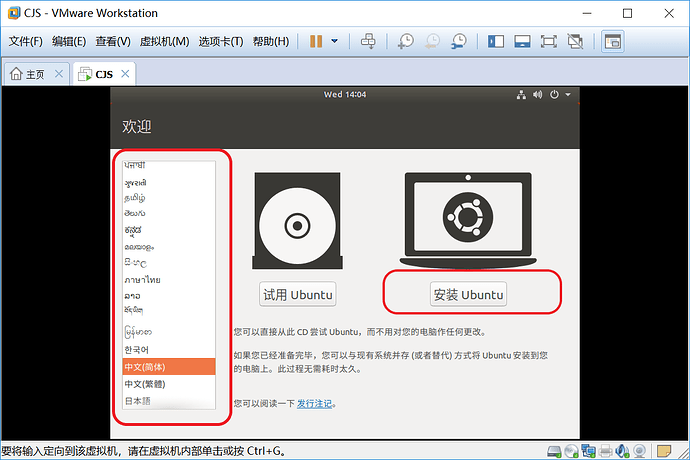
Task: Click Send Ctrl+Alt+Del toolbar icon
Action: 368,41
